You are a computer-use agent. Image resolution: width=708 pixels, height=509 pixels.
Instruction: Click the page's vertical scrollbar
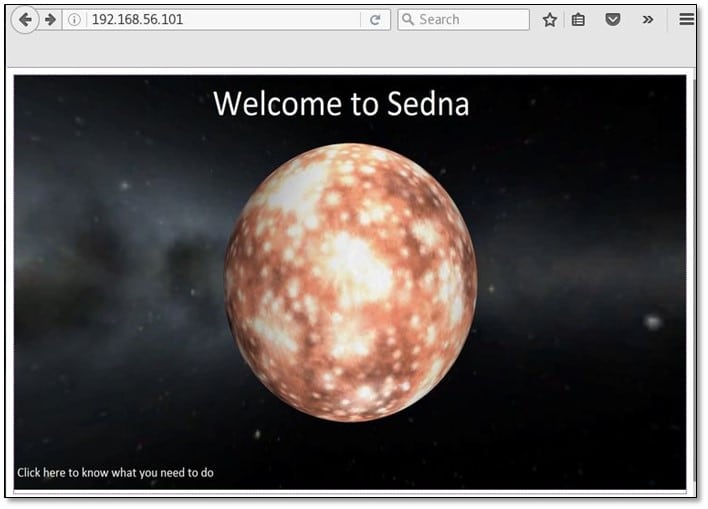[x=692, y=280]
